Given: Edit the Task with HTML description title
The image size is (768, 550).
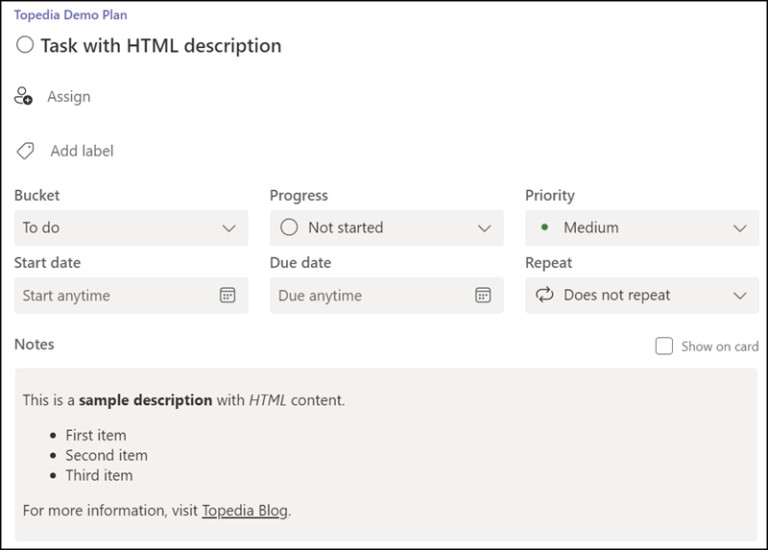Looking at the screenshot, I should (161, 46).
